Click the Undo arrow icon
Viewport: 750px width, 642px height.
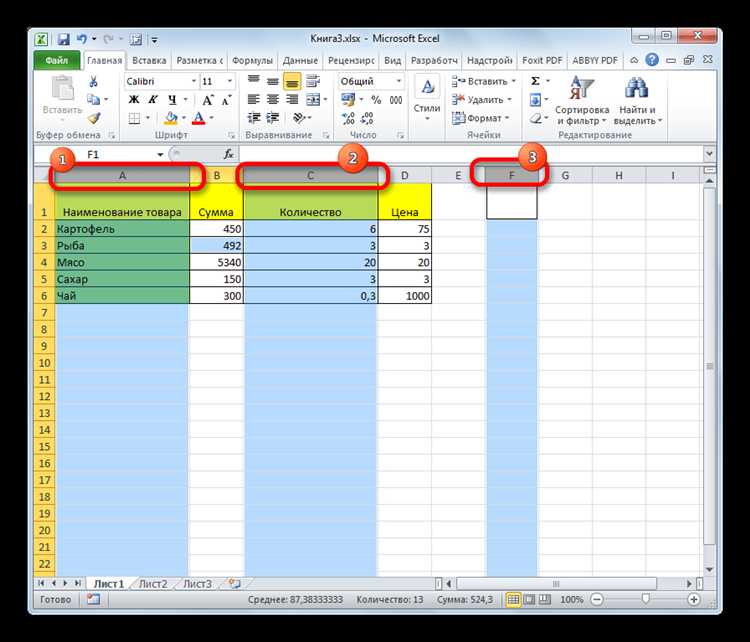(82, 39)
